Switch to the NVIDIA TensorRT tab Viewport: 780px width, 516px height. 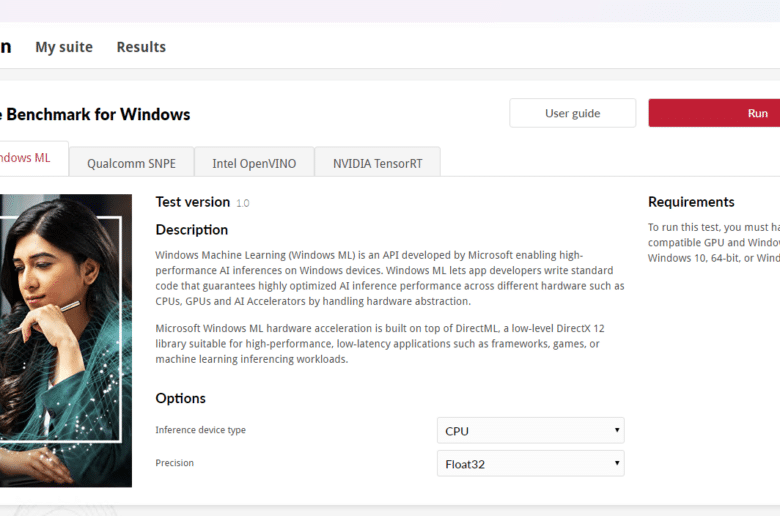point(378,162)
